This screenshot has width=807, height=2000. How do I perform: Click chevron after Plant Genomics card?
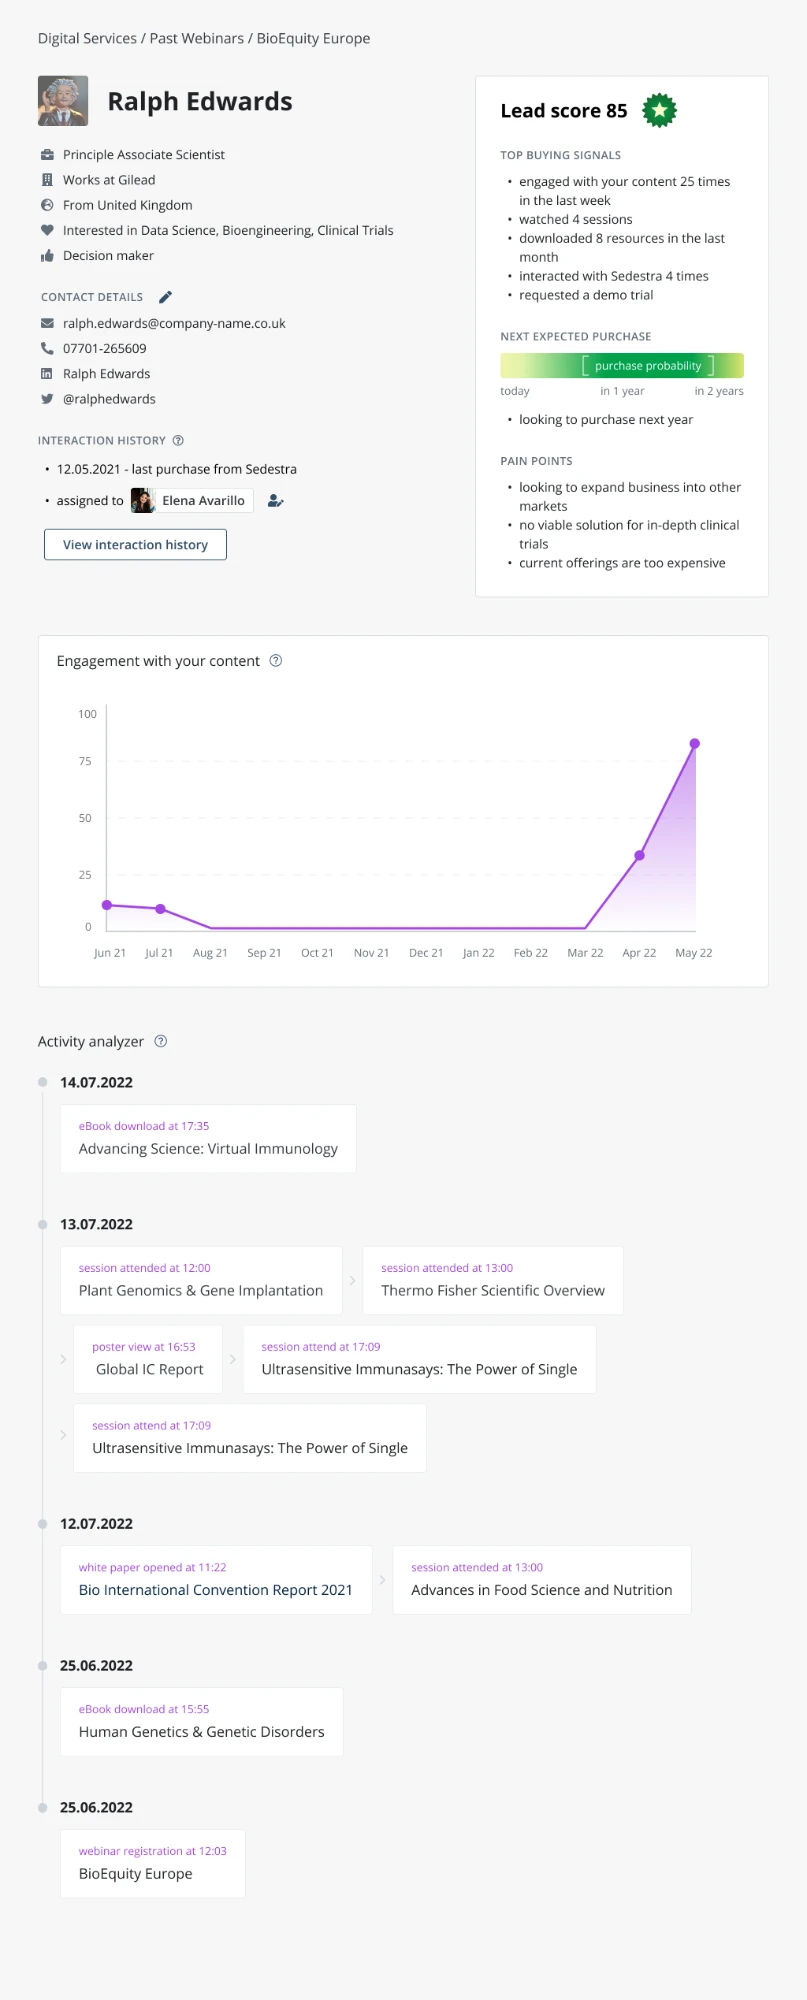[352, 1280]
